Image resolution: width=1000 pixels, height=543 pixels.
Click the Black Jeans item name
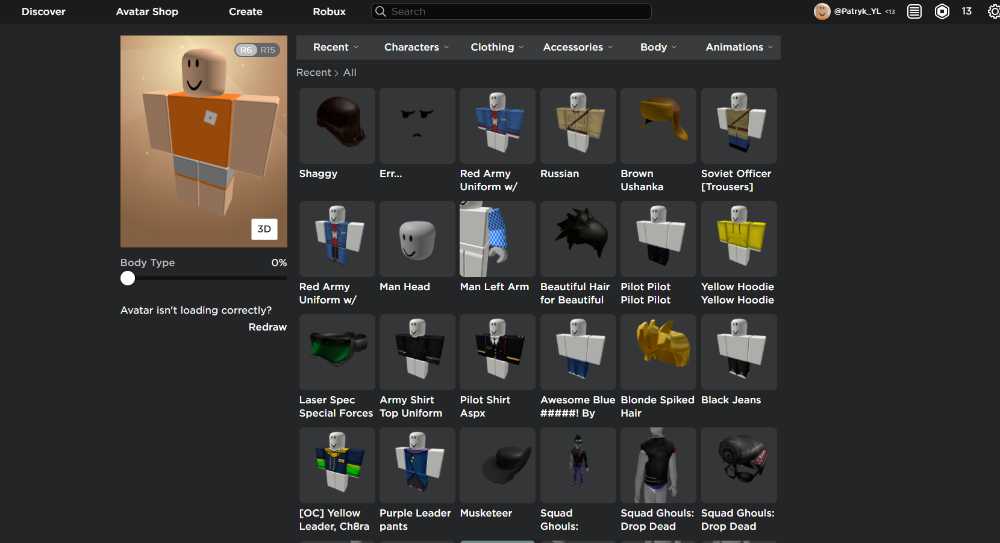click(x=731, y=400)
